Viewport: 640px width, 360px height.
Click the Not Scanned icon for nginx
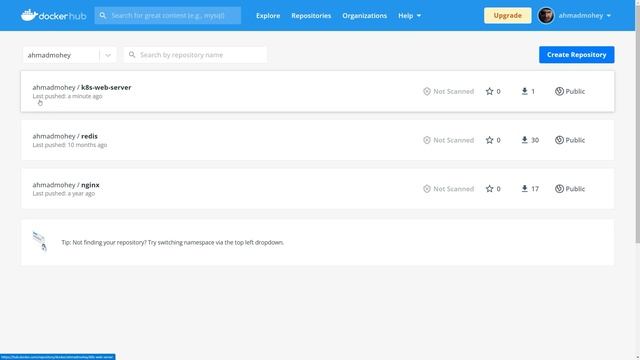[427, 189]
